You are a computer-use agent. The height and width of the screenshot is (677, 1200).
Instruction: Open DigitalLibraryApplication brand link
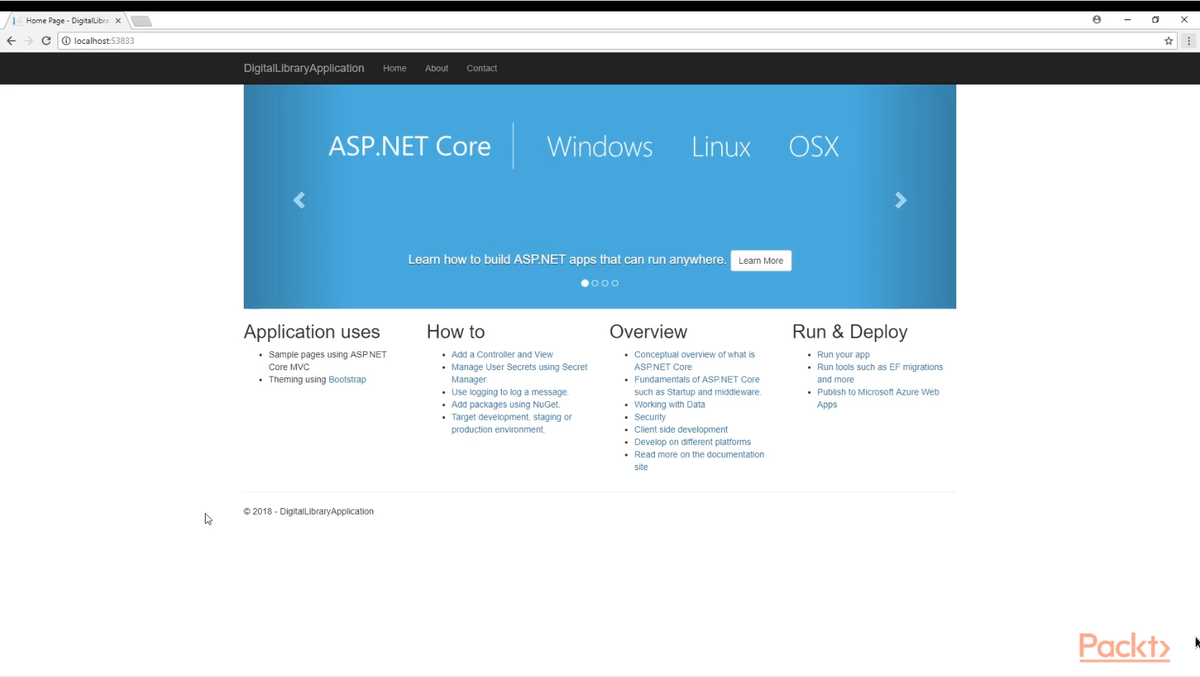coord(304,68)
